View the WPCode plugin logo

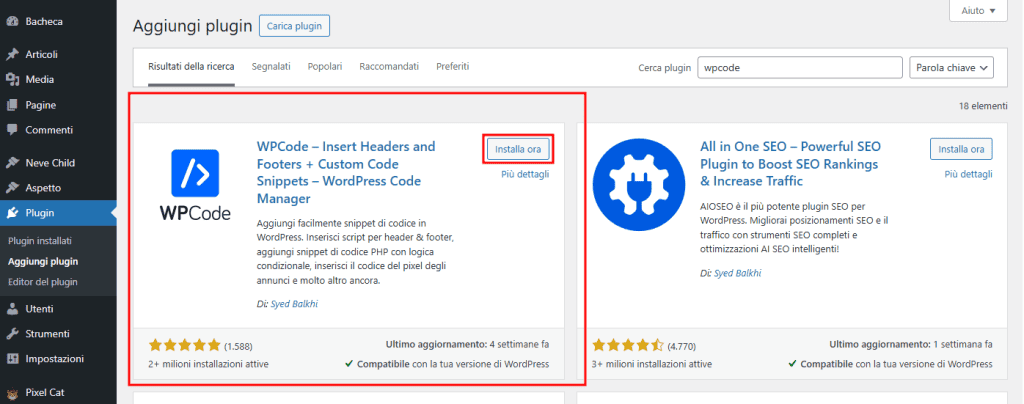tap(195, 185)
